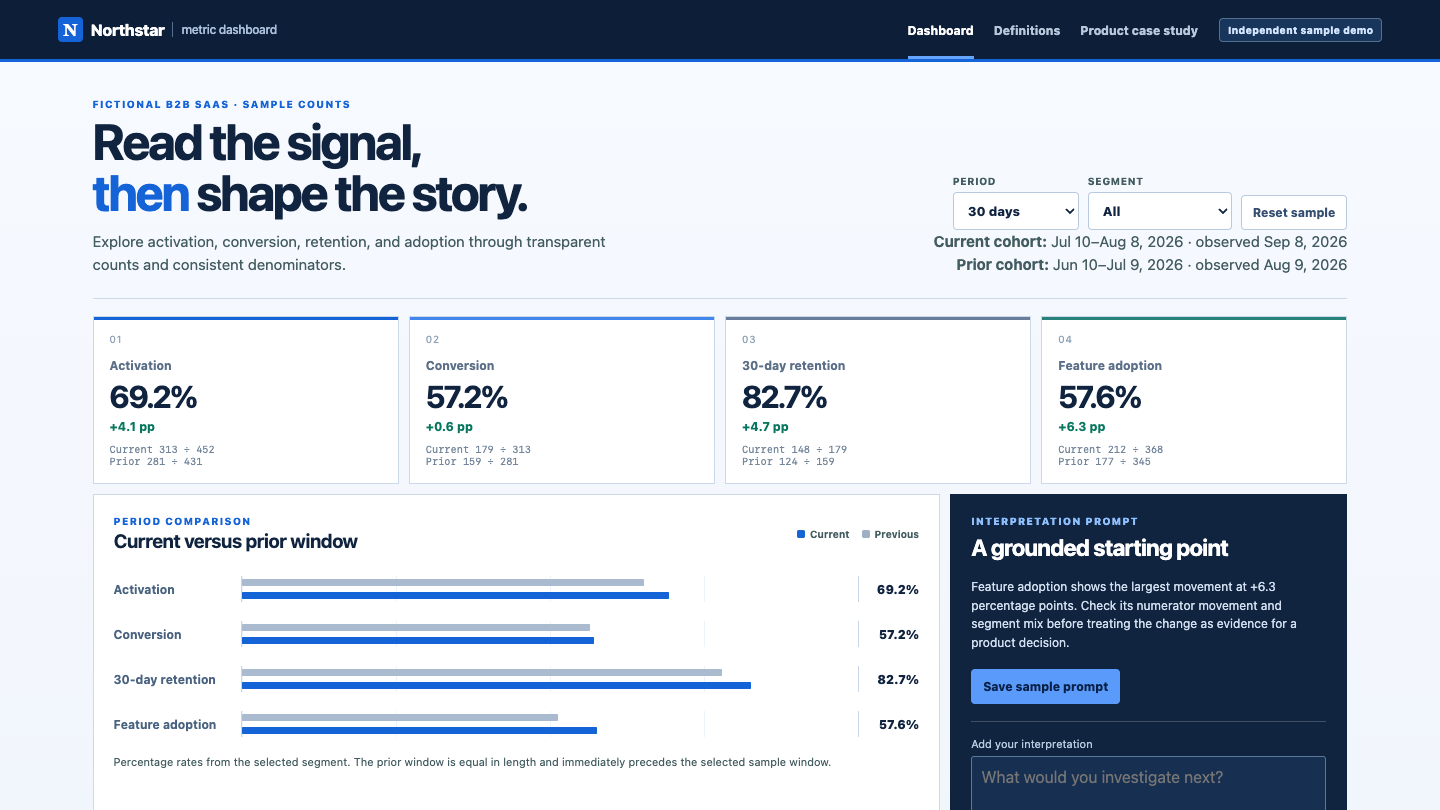This screenshot has width=1440, height=810.
Task: Click the Reset sample button
Action: point(1293,212)
